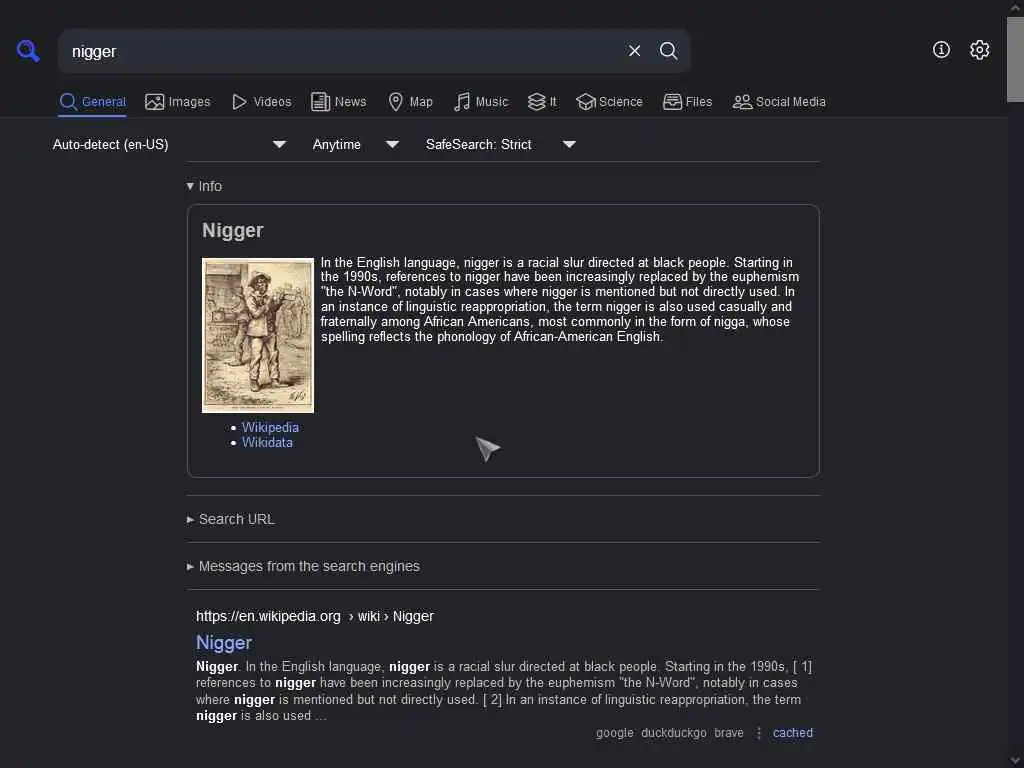
Task: Open the About info icon
Action: coord(941,50)
